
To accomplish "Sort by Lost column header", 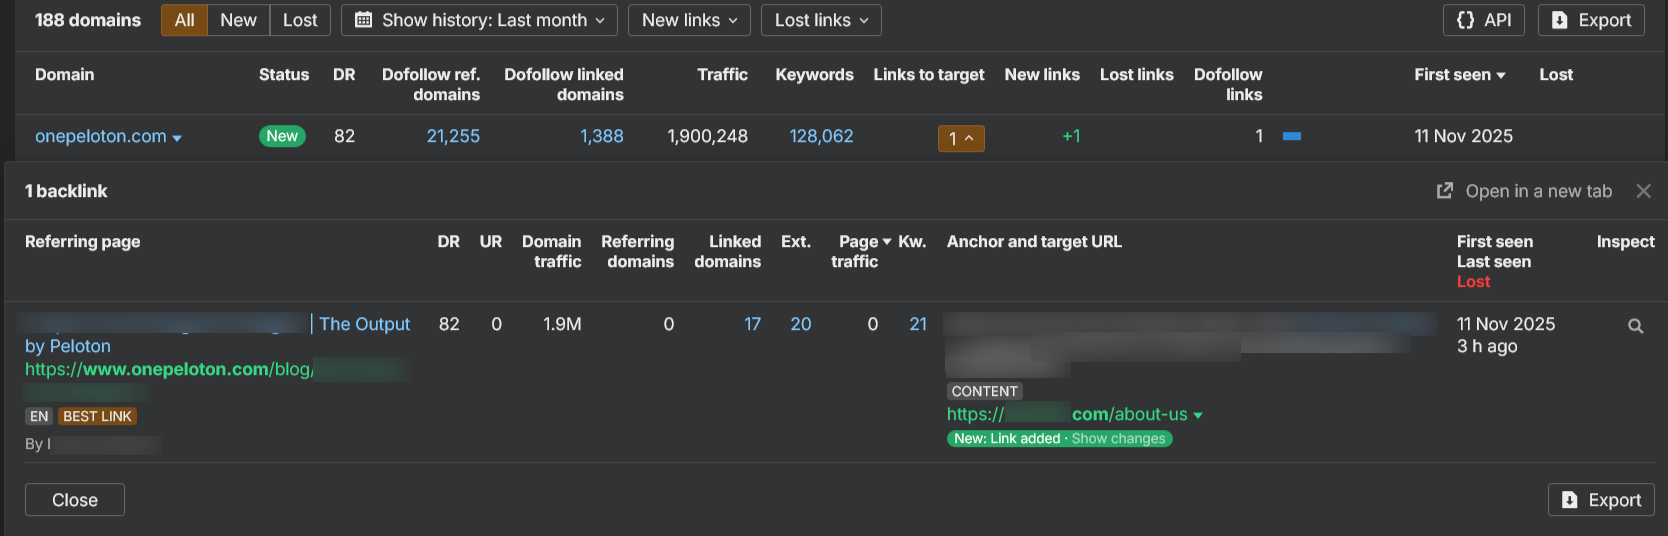I will pyautogui.click(x=1556, y=74).
